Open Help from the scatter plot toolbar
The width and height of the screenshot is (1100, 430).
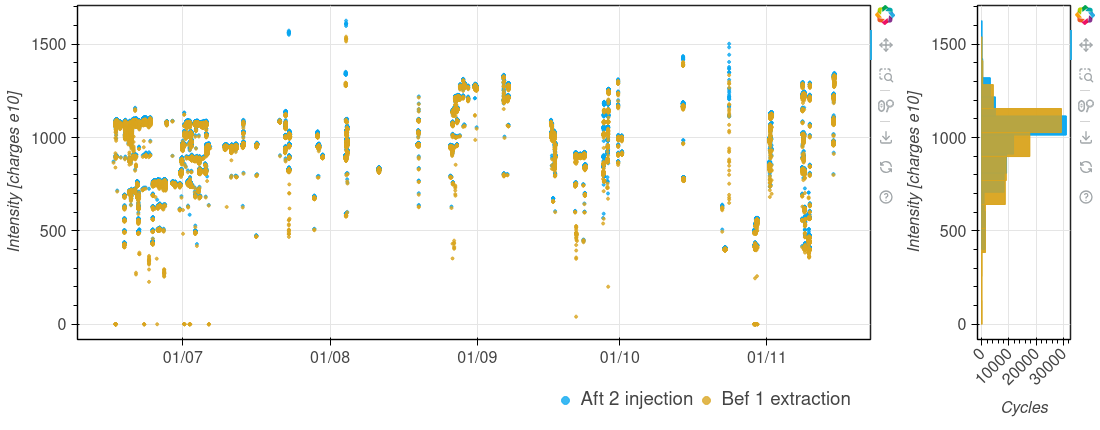tap(885, 197)
